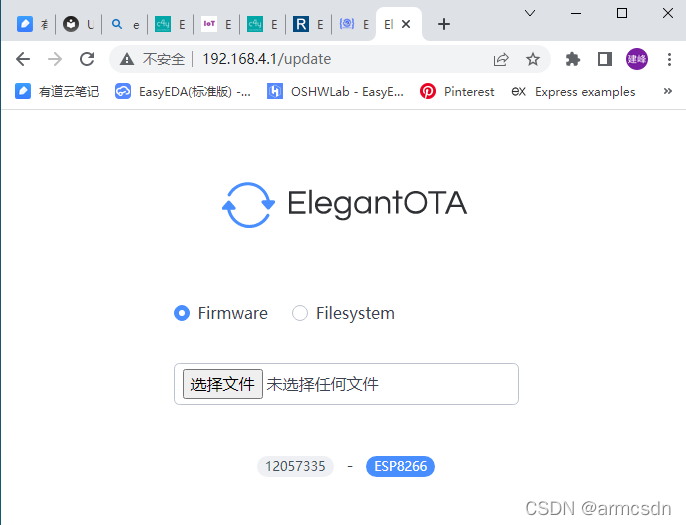686x525 pixels.
Task: Bookmark this page with star icon
Action: tap(532, 59)
